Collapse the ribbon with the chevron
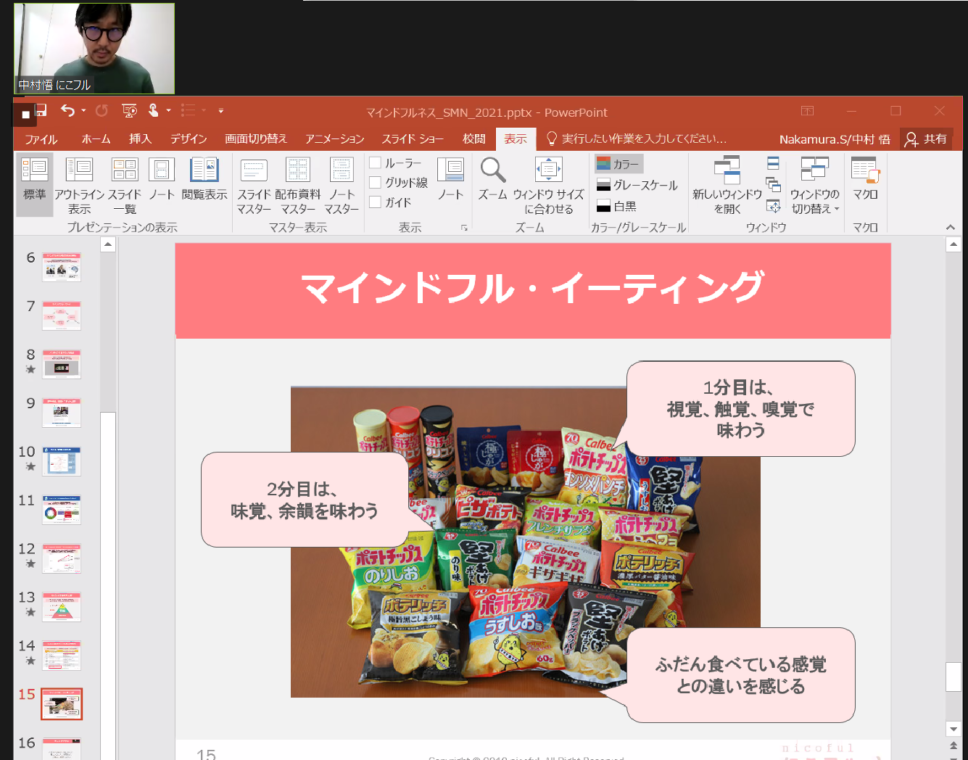Viewport: 968px width, 760px height. [950, 227]
